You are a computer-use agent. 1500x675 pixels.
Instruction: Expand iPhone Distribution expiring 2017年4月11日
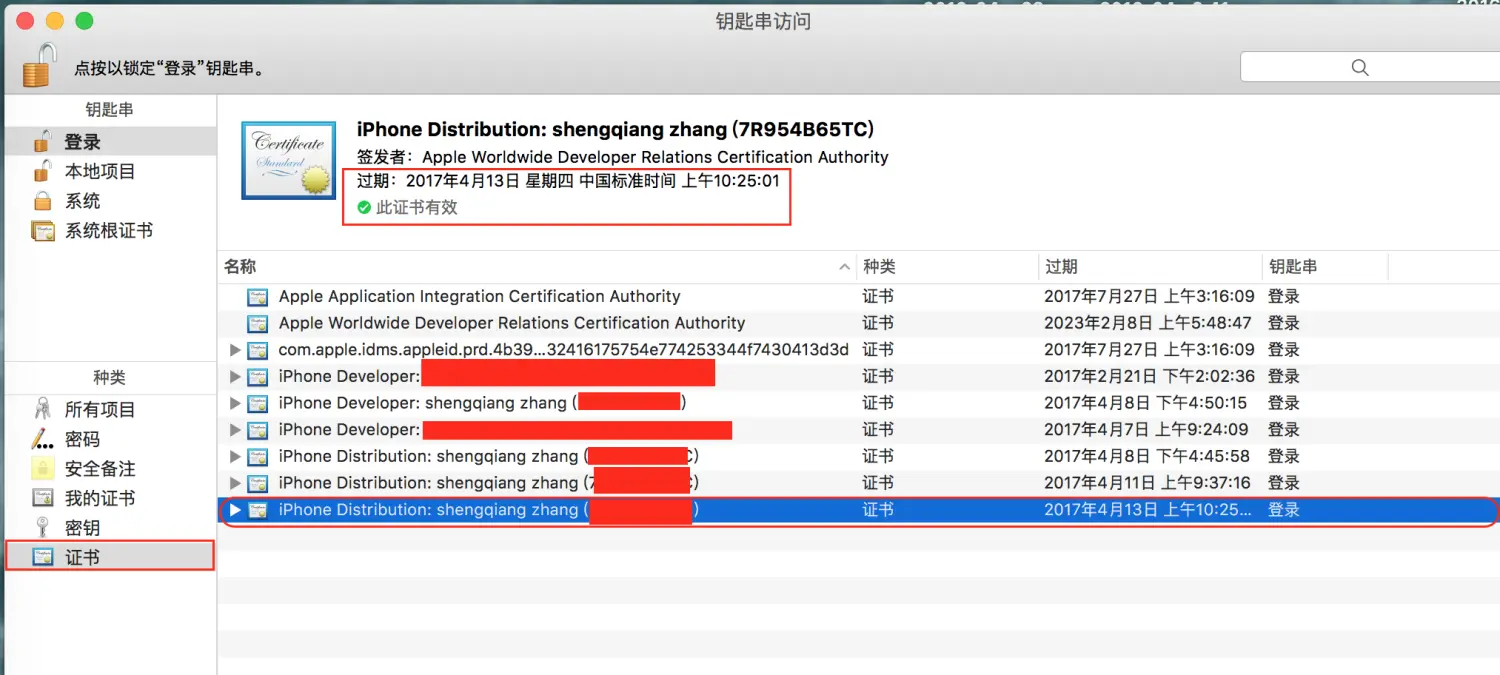235,483
